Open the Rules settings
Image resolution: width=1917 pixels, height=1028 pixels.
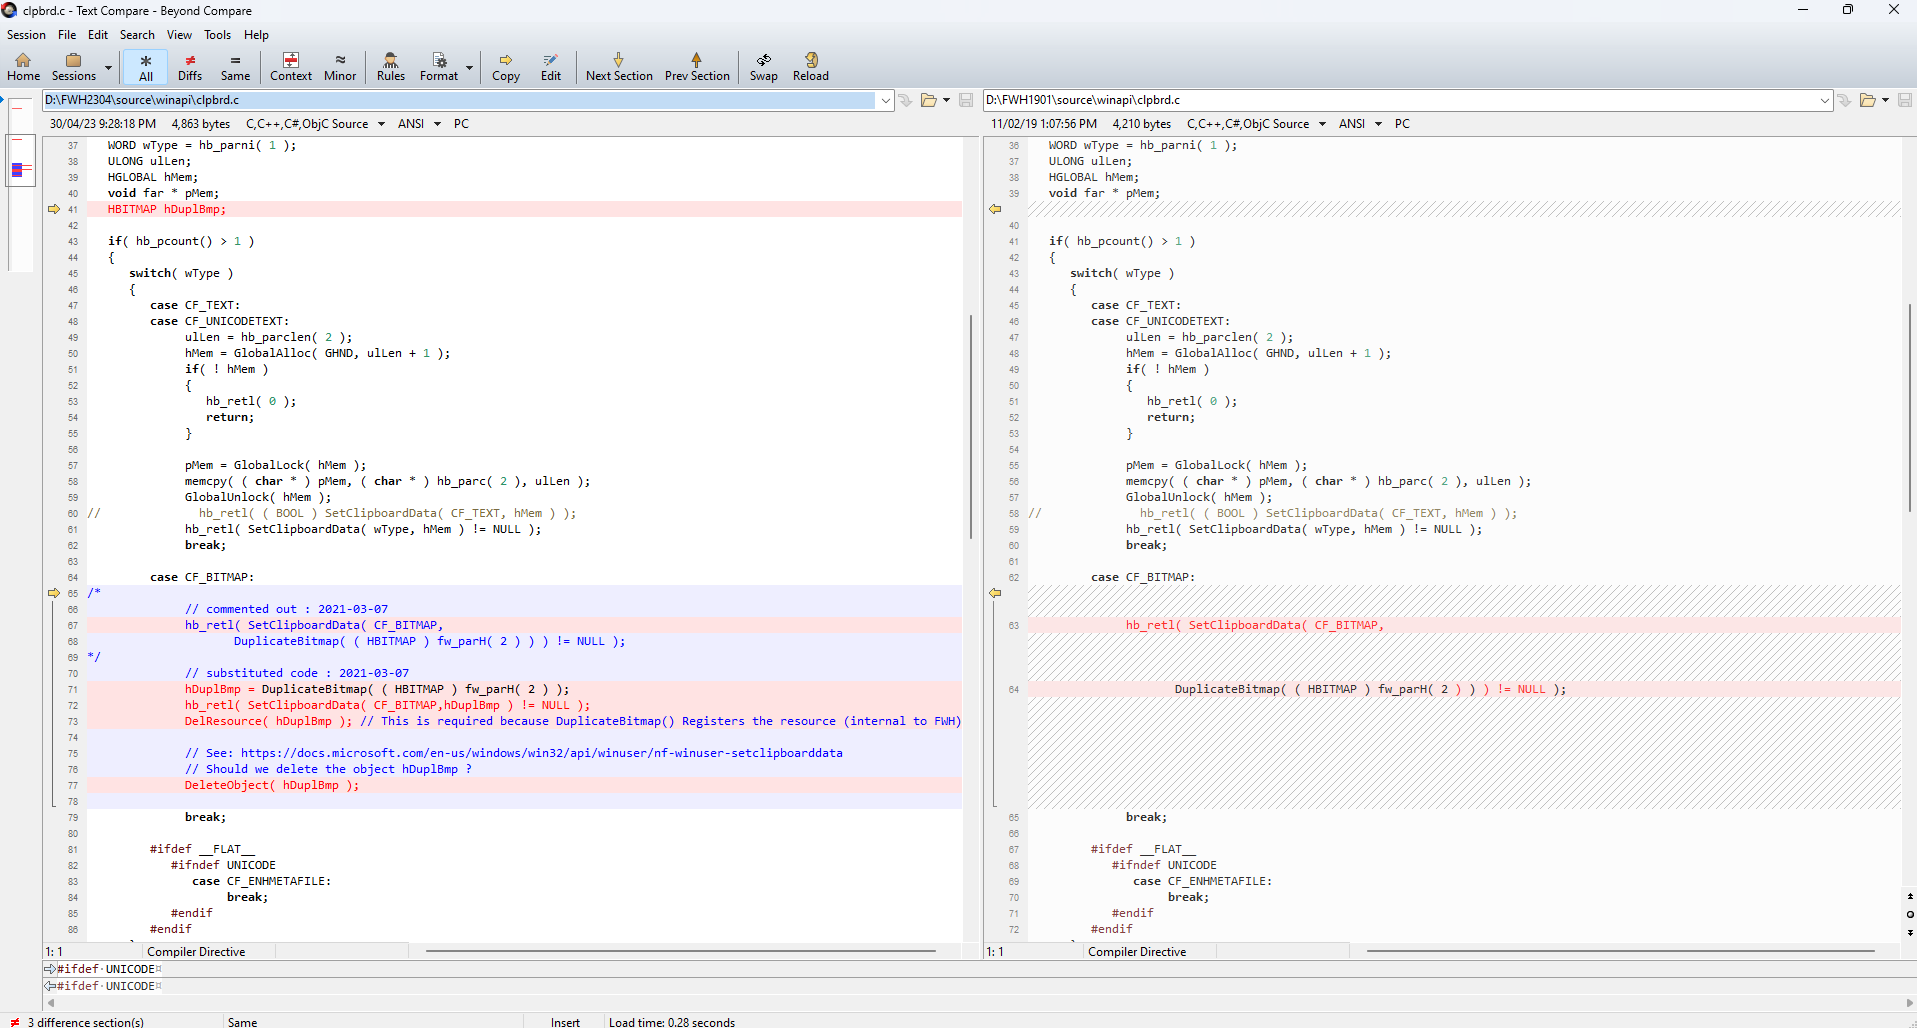coord(391,67)
